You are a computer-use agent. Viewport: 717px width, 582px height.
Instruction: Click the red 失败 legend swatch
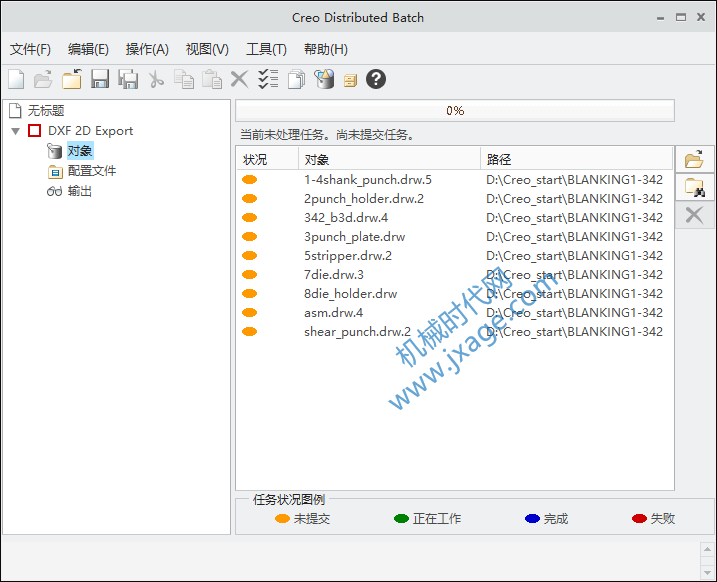[x=639, y=518]
